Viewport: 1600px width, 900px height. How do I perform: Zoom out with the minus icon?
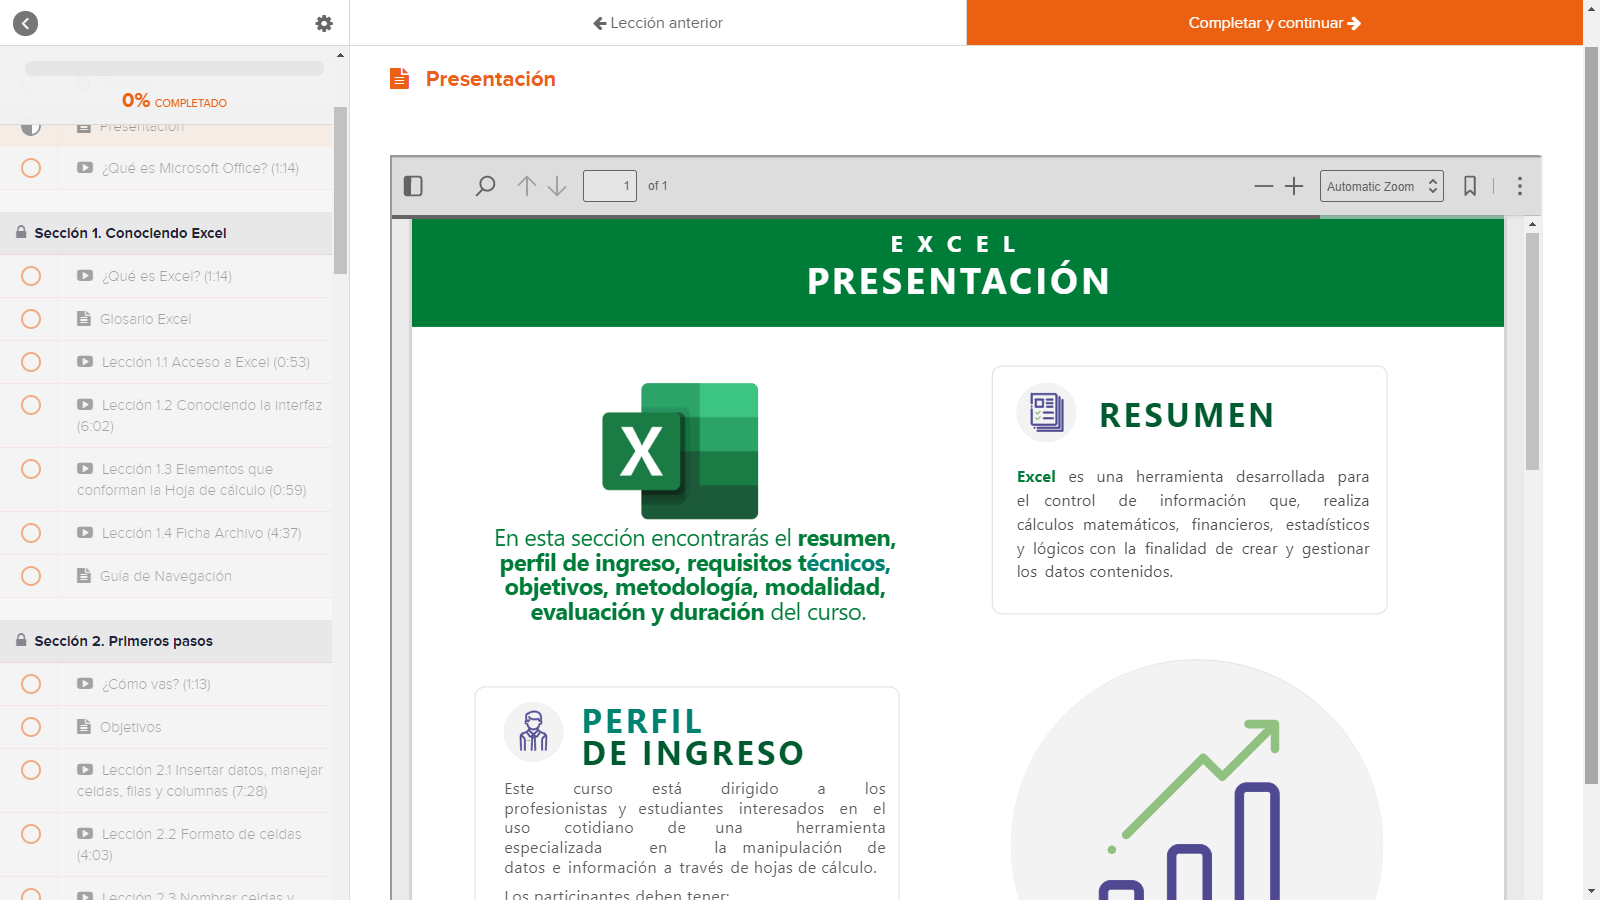1264,186
